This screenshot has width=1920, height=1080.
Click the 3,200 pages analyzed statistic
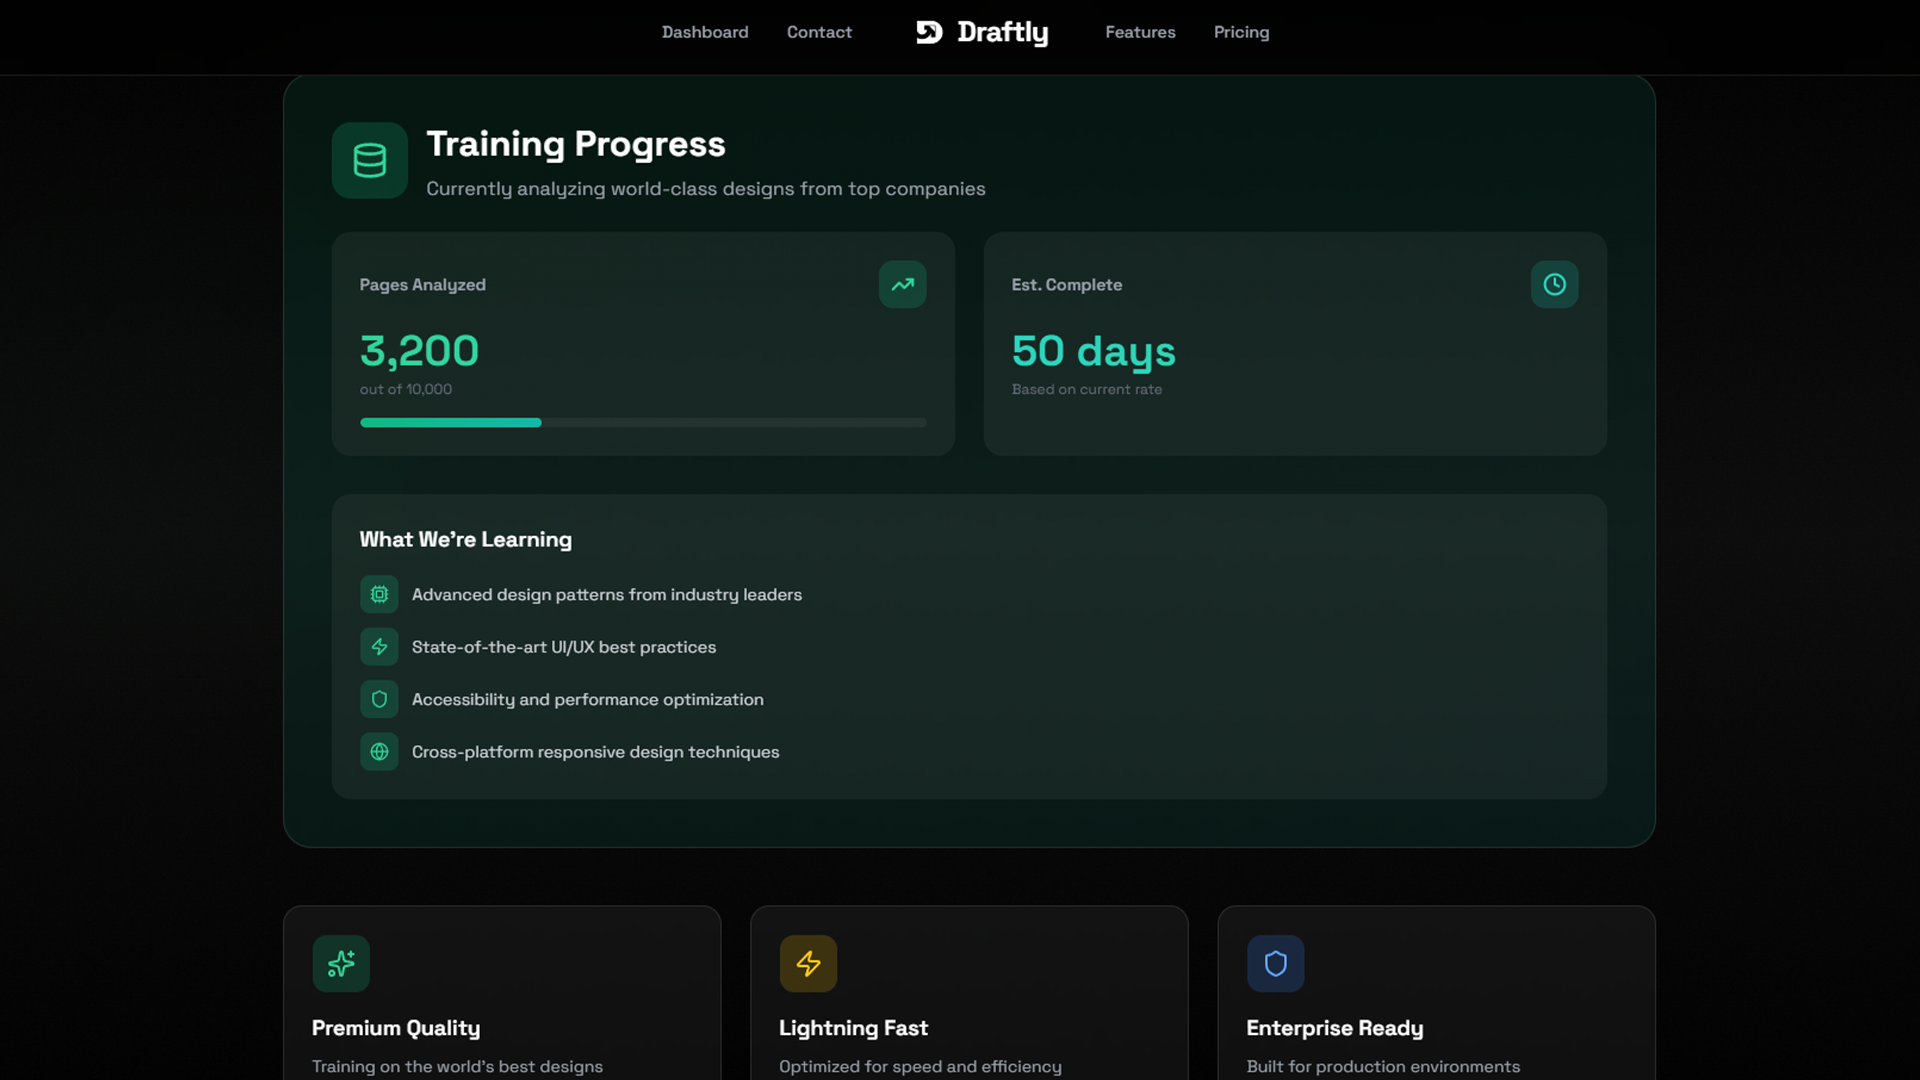pos(419,351)
